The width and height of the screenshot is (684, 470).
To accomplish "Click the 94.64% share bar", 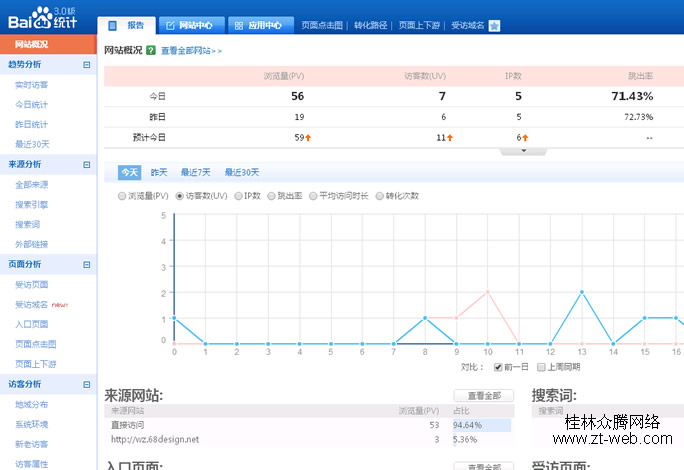I will point(482,425).
